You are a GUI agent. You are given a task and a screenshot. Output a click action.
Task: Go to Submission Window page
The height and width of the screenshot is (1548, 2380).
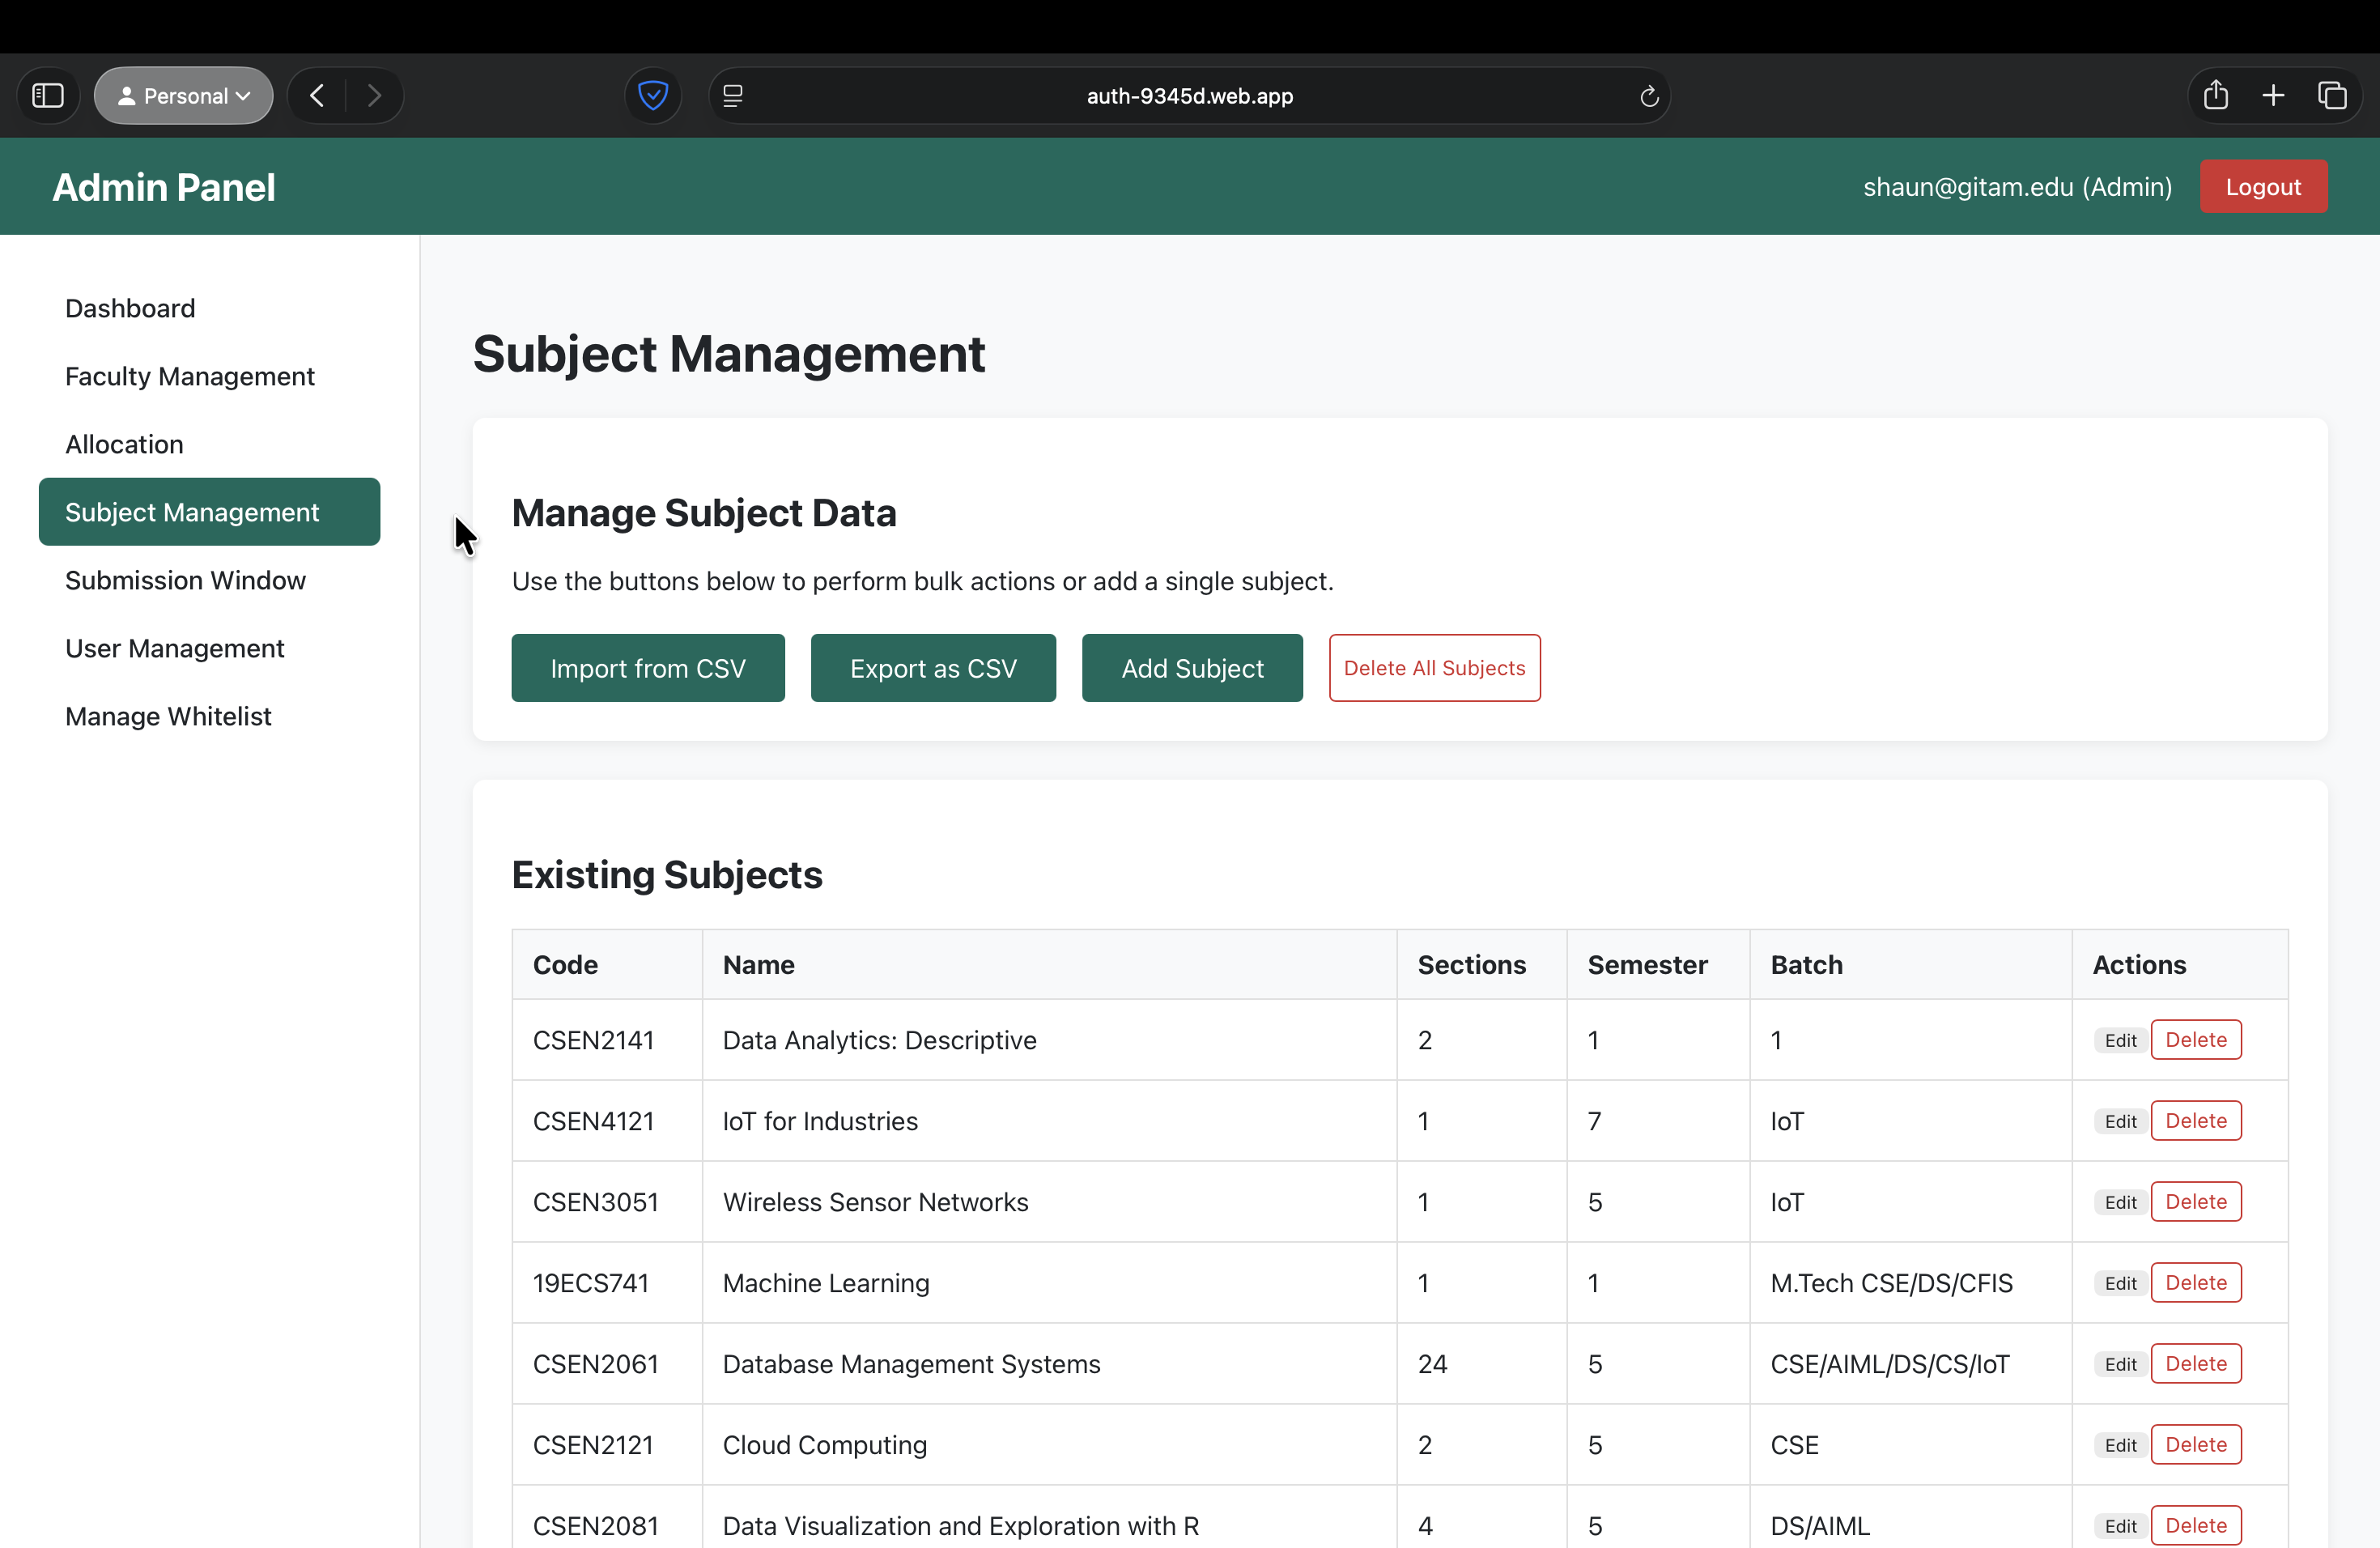pyautogui.click(x=185, y=580)
